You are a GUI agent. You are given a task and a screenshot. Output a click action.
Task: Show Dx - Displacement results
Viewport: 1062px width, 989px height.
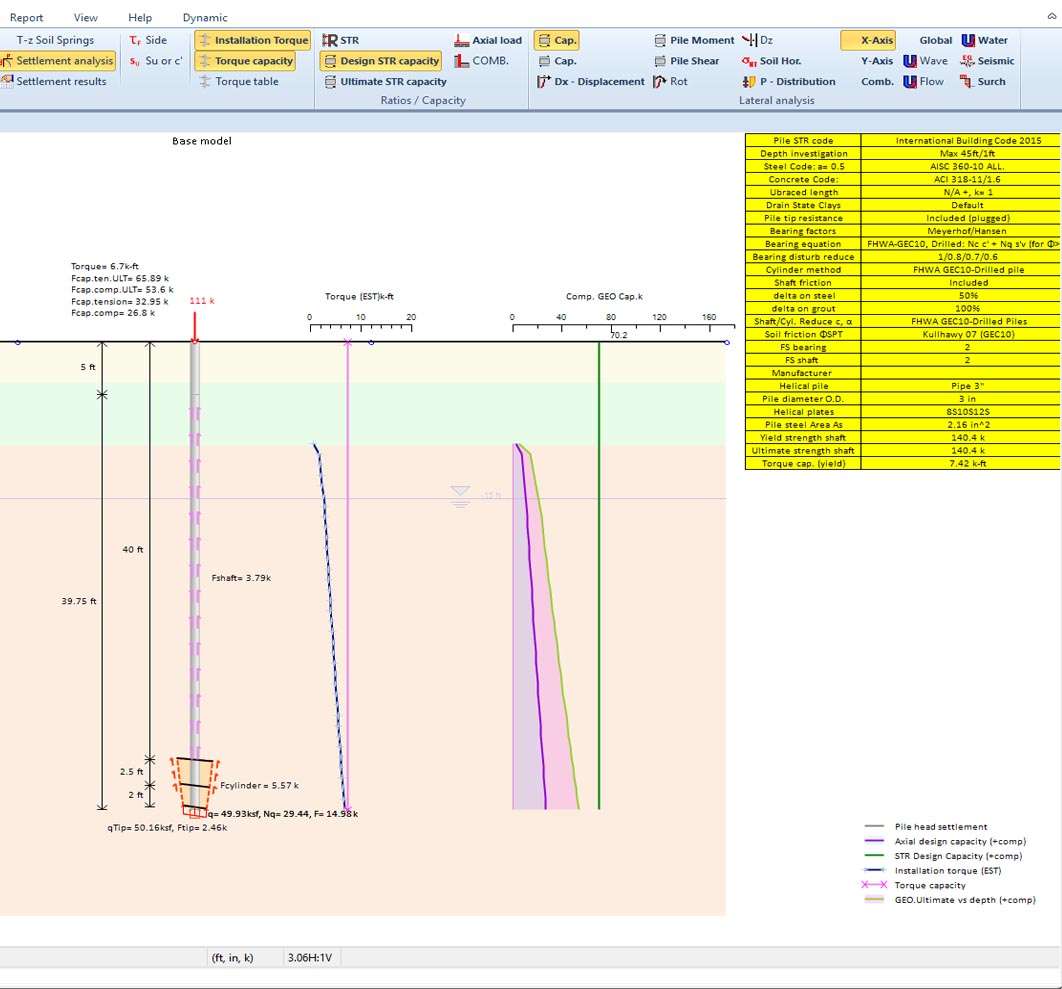(590, 82)
